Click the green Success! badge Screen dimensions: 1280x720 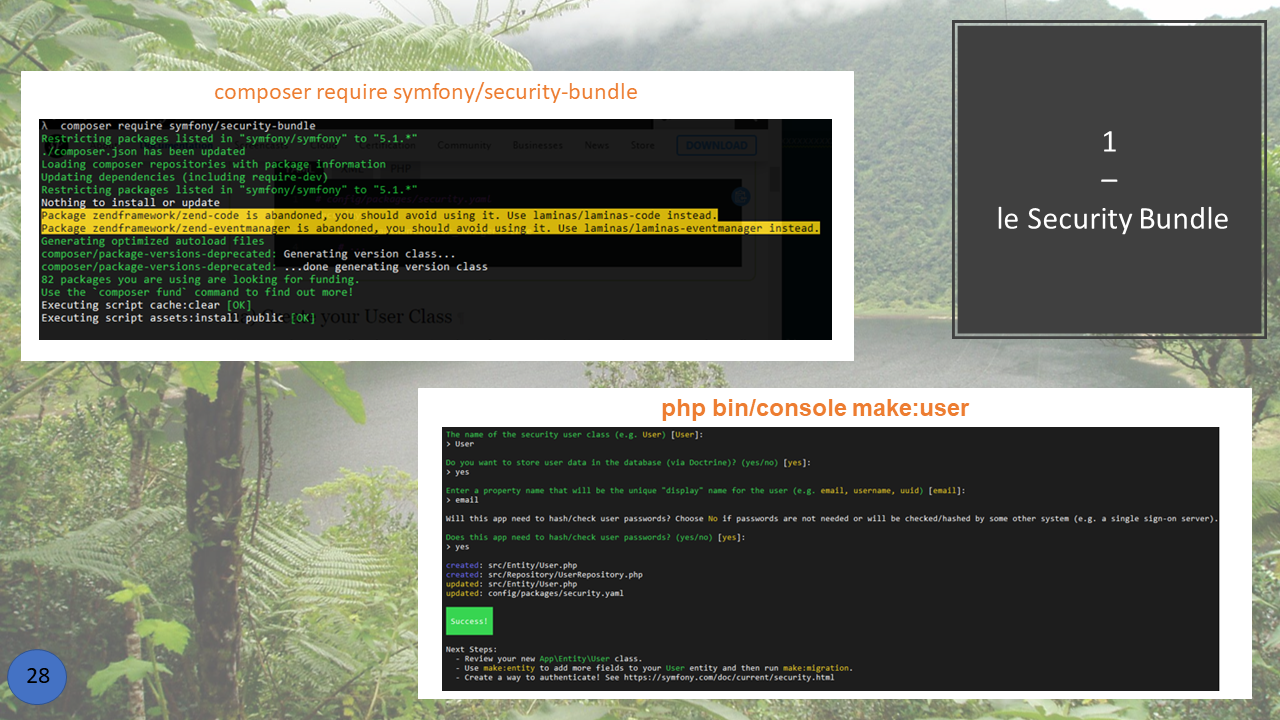tap(469, 621)
